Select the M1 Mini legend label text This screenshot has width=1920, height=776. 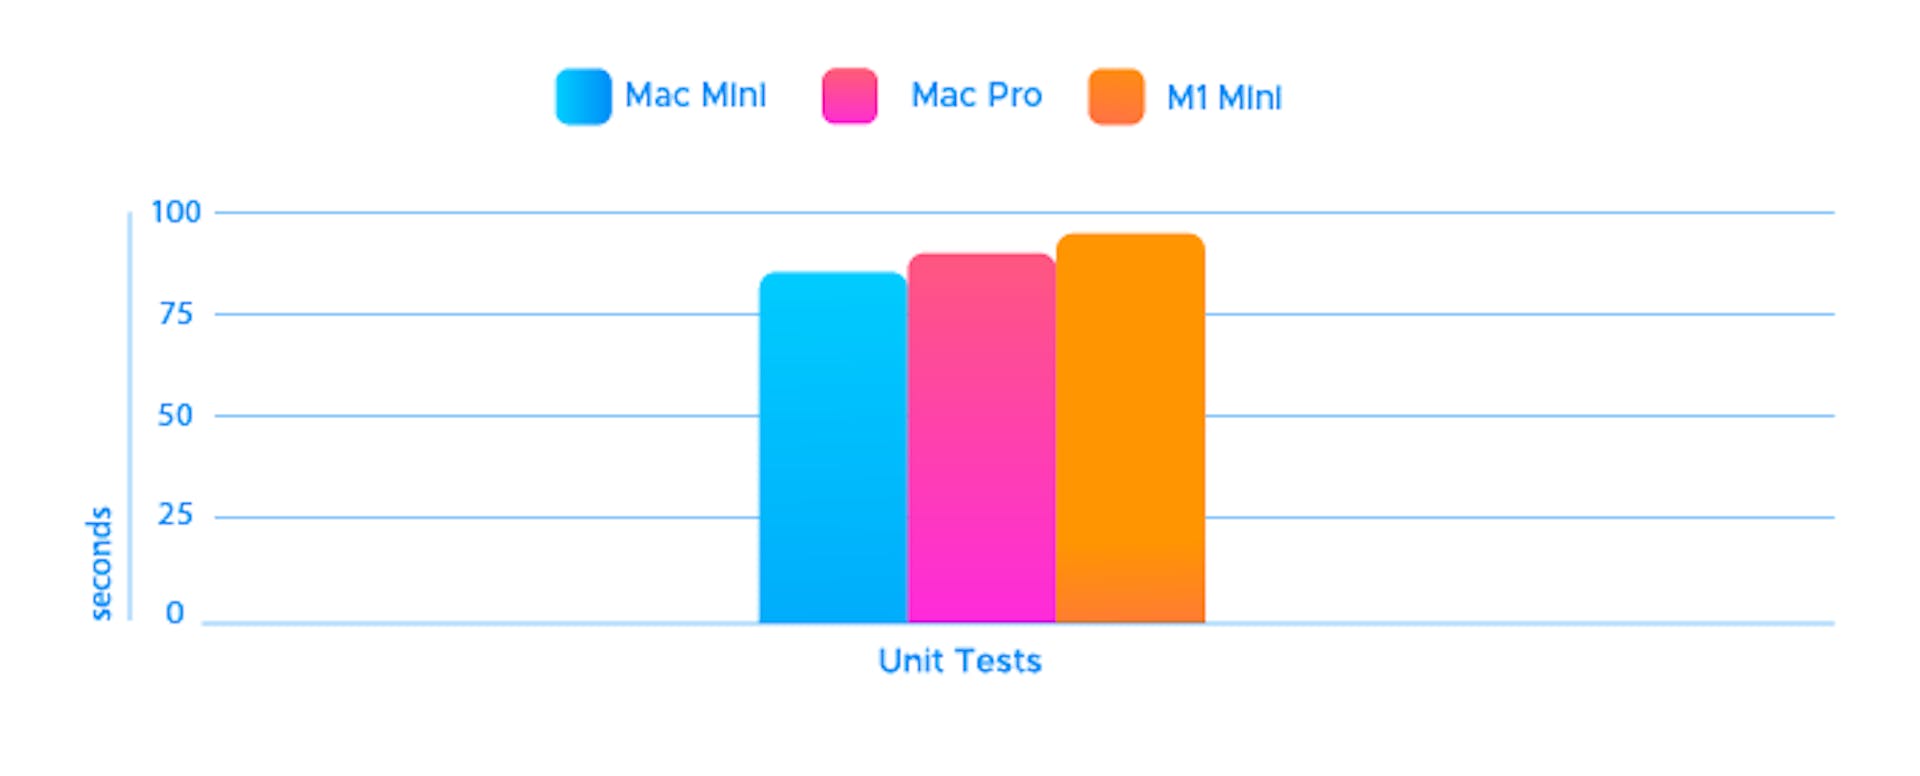click(x=1224, y=98)
